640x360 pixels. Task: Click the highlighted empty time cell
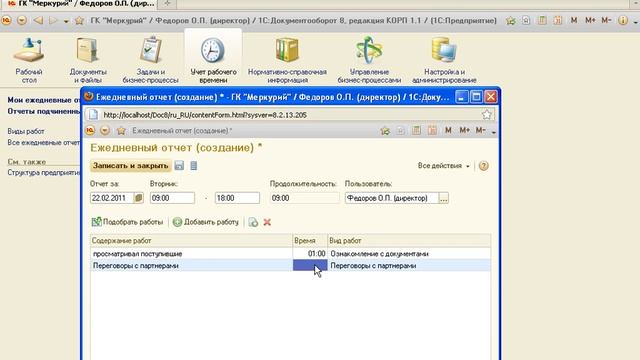[x=310, y=265]
